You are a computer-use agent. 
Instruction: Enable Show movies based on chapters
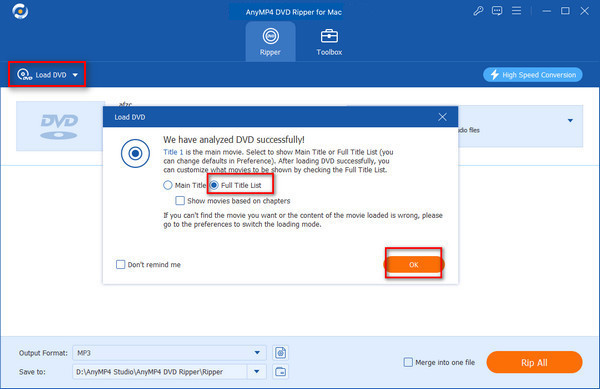pyautogui.click(x=180, y=200)
